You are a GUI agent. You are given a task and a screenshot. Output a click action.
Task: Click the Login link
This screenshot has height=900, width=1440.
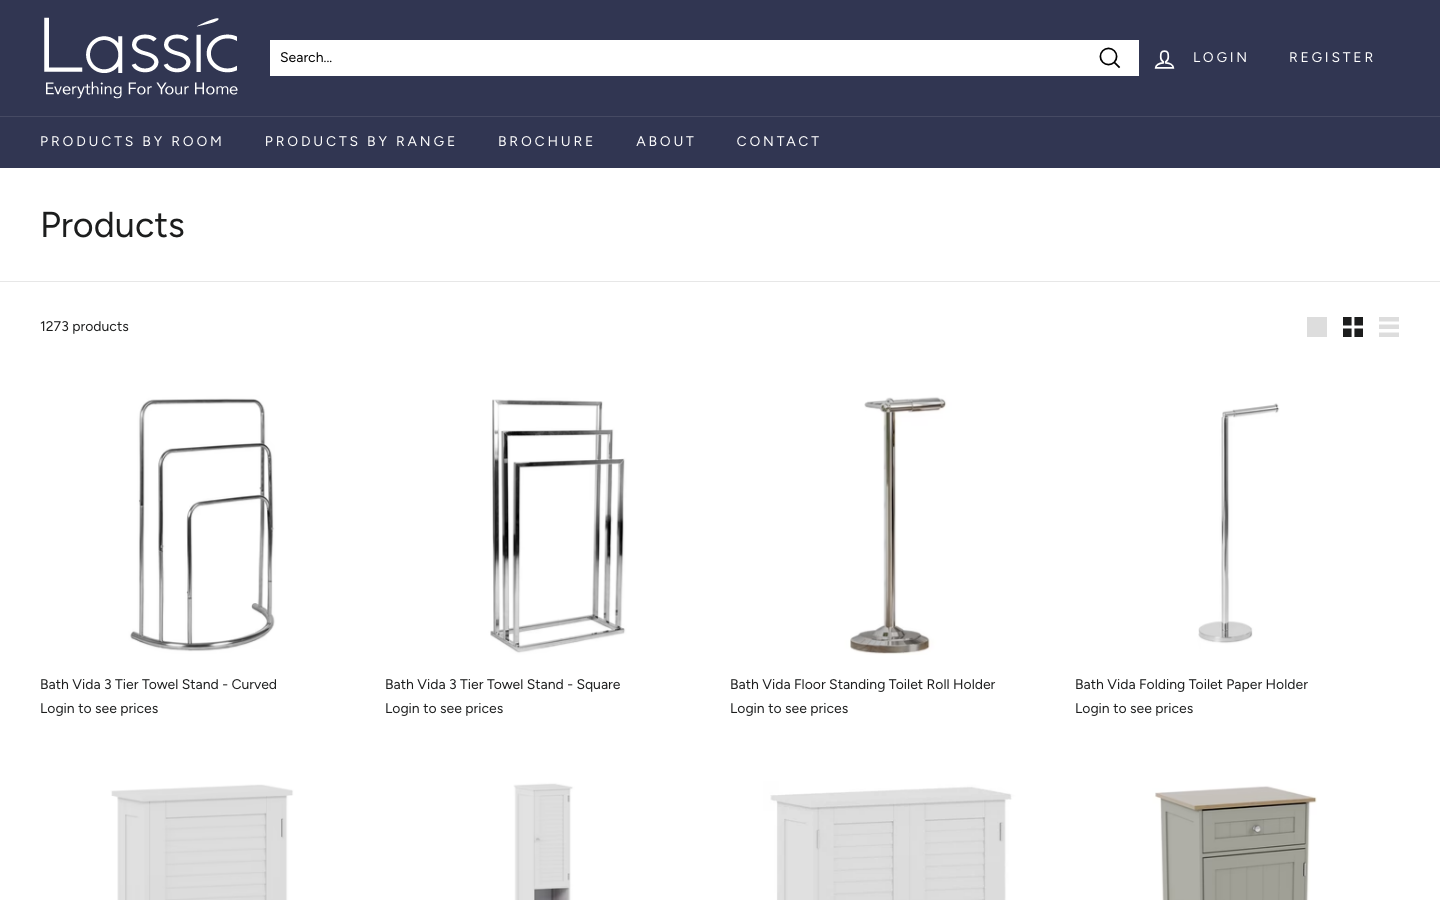[1221, 58]
